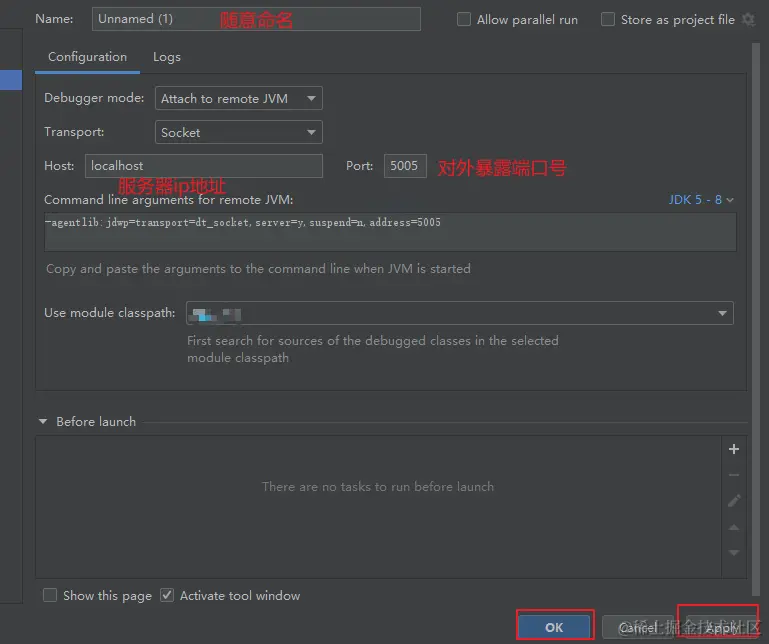The image size is (769, 644).
Task: Switch to the Configuration tab
Action: click(87, 57)
